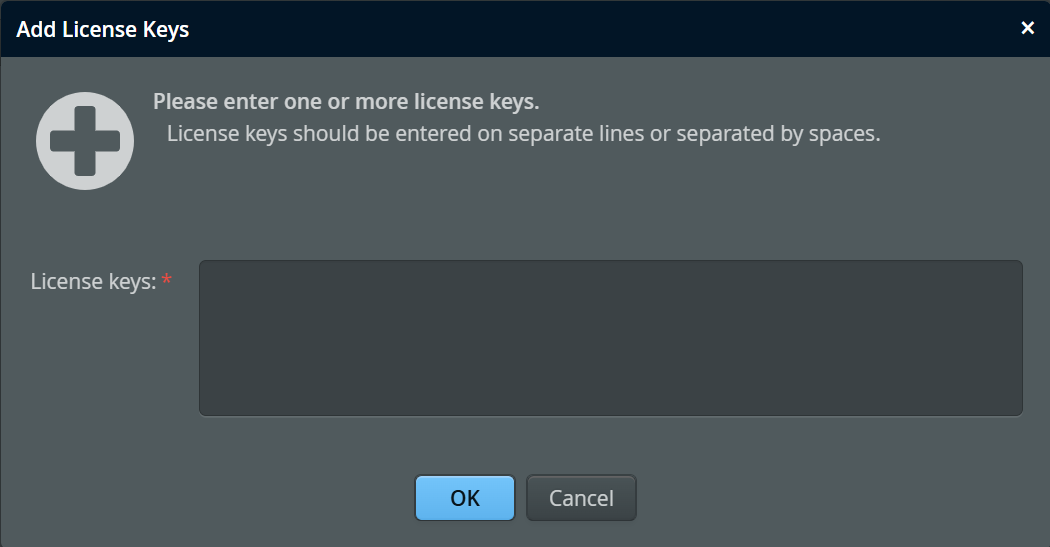Select the dark title bar's empty area
The width and height of the screenshot is (1050, 547).
pyautogui.click(x=600, y=29)
